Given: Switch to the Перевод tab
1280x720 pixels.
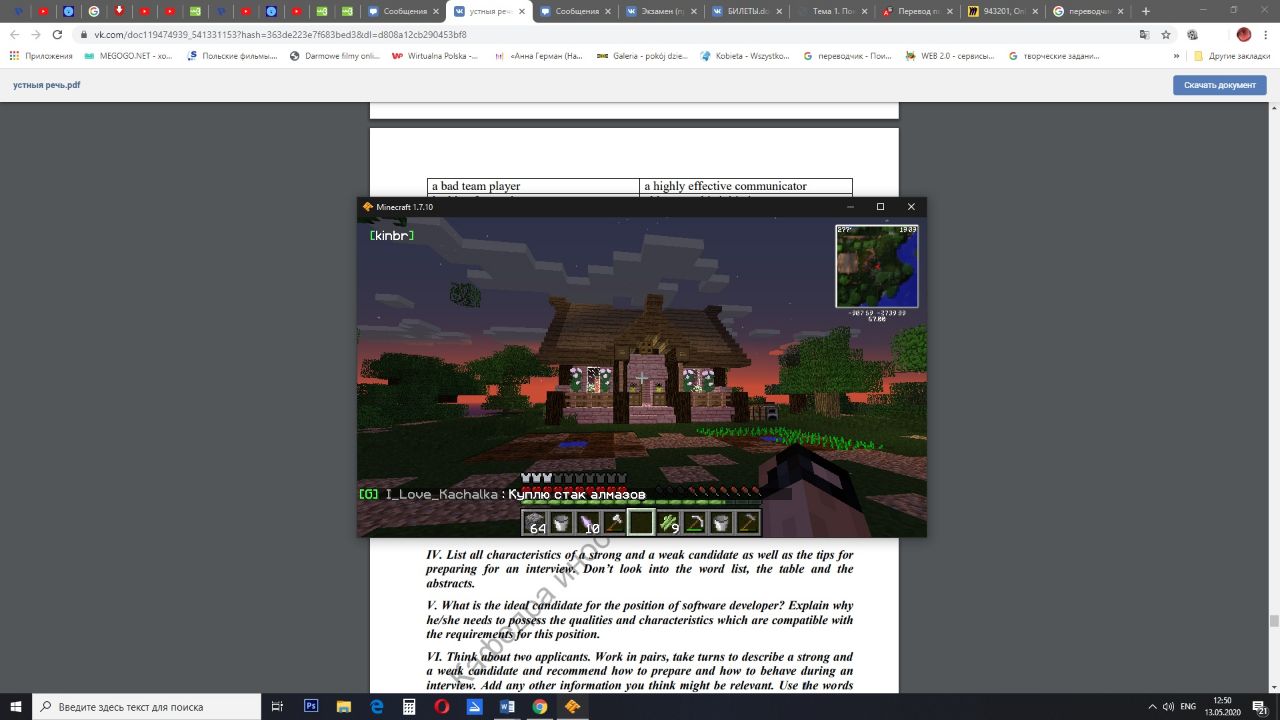Looking at the screenshot, I should (915, 11).
